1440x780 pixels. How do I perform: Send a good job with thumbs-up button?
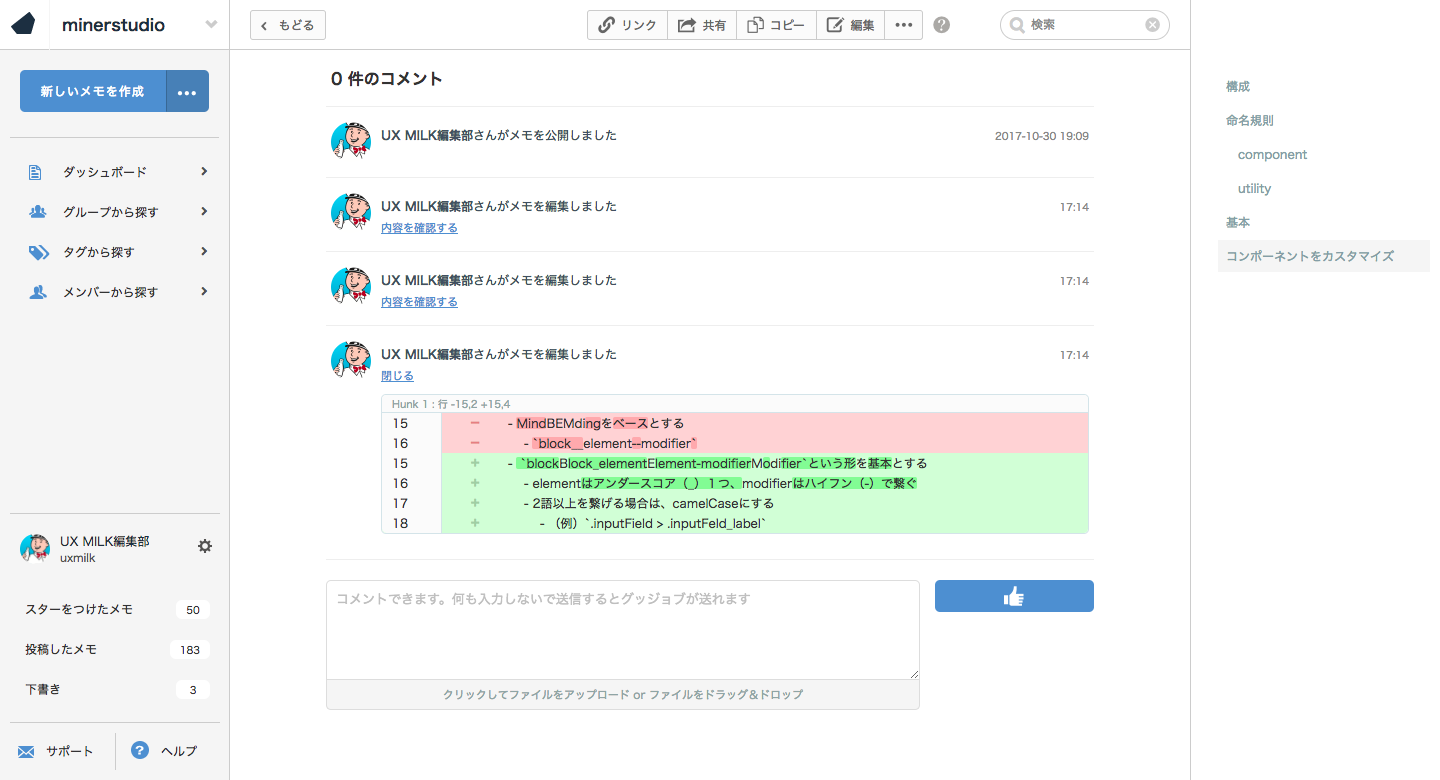[x=1013, y=596]
